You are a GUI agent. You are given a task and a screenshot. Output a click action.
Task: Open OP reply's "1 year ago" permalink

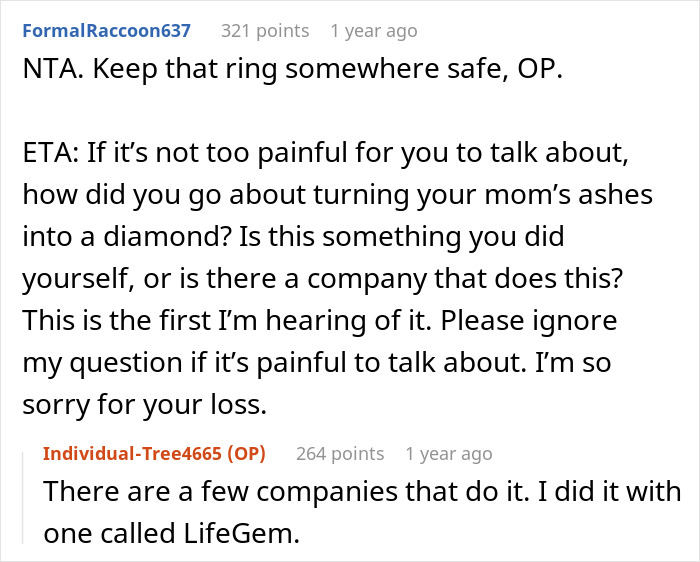click(x=449, y=453)
